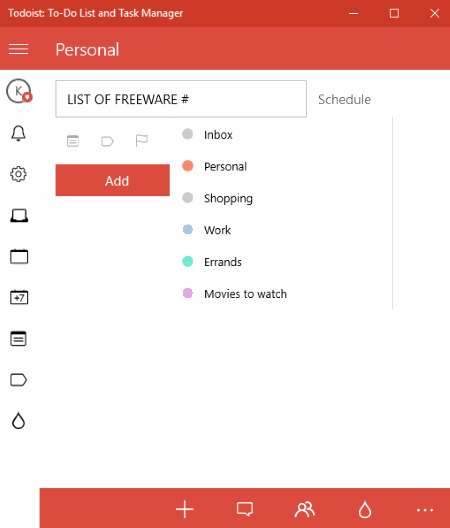Open Next 7 days icon in sidebar

[x=19, y=297]
